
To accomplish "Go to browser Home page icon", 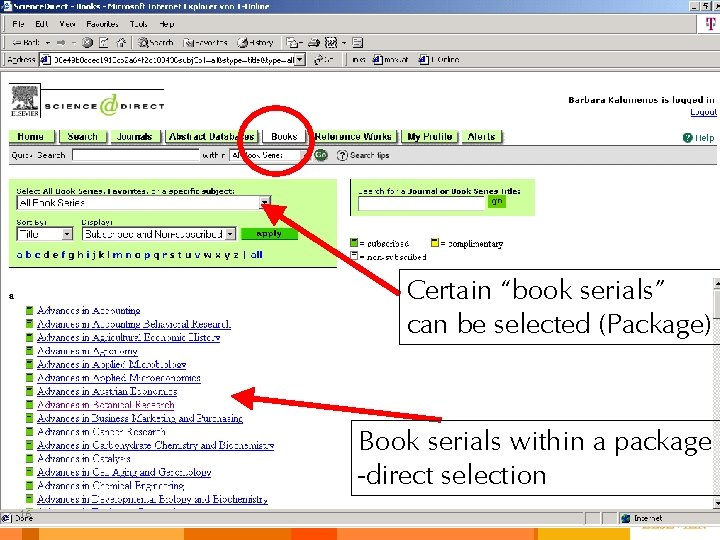I will tap(121, 43).
